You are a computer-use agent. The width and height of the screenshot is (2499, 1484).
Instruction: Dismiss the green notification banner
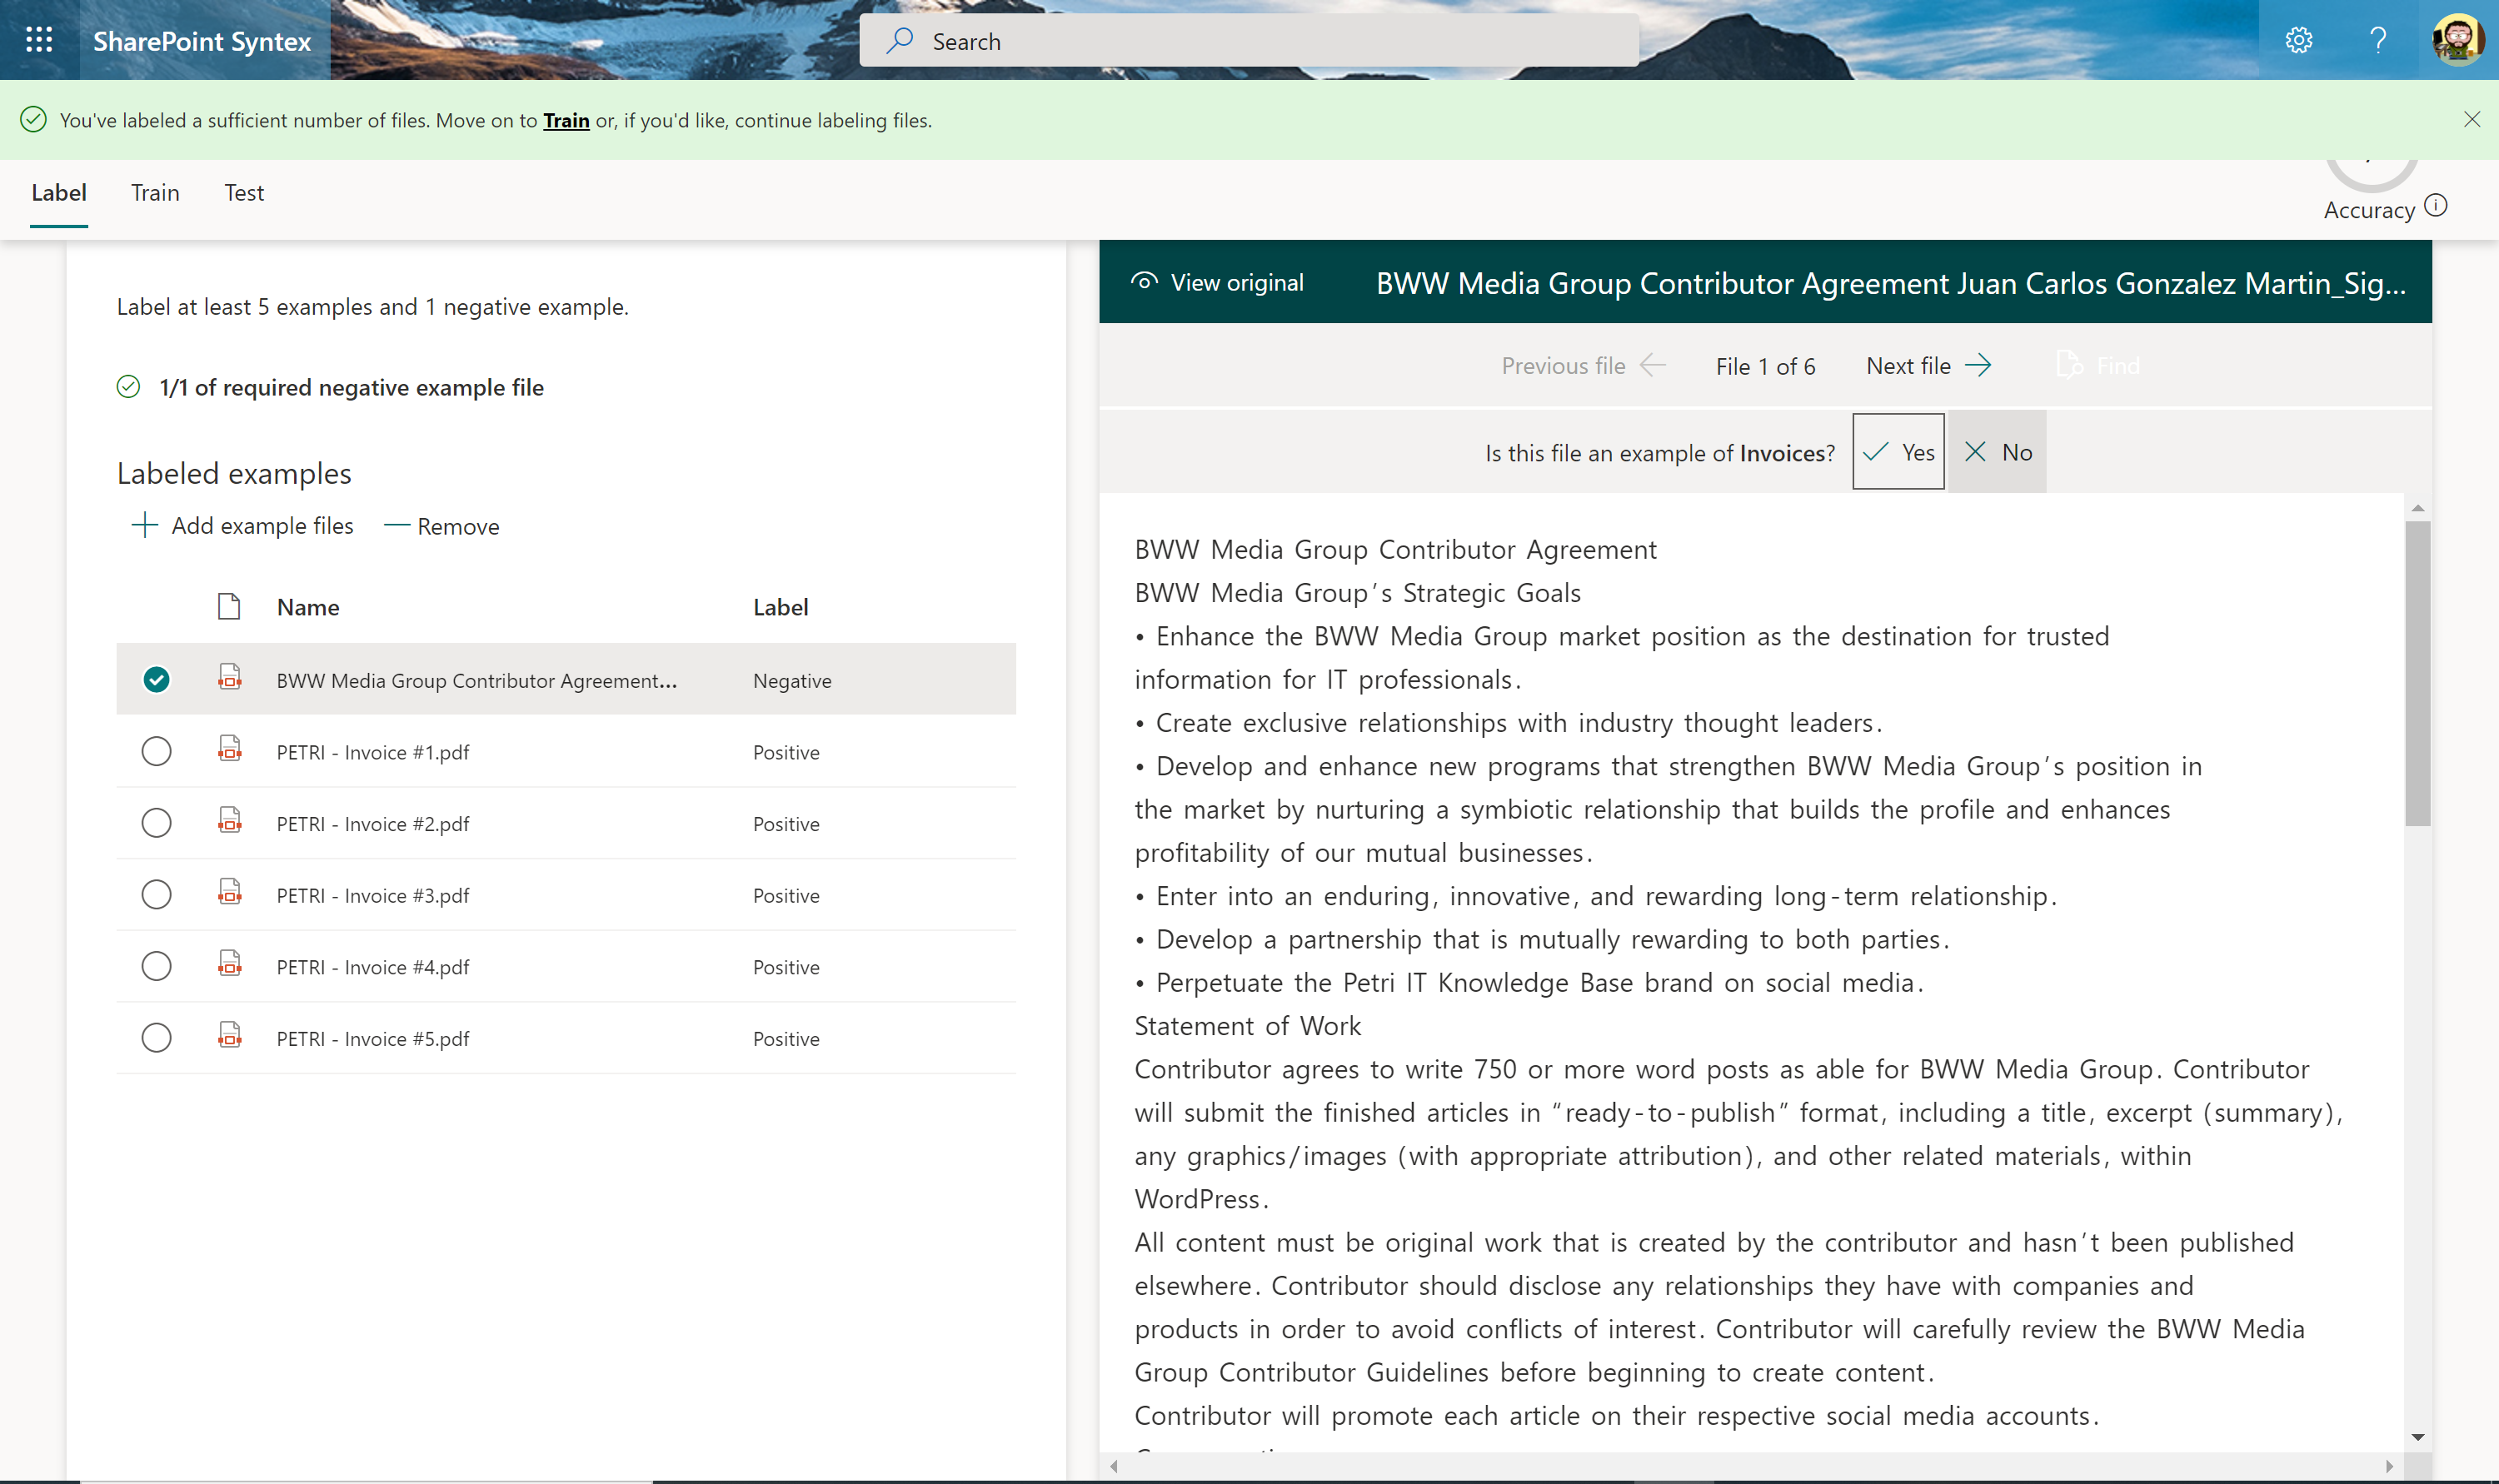[x=2471, y=120]
